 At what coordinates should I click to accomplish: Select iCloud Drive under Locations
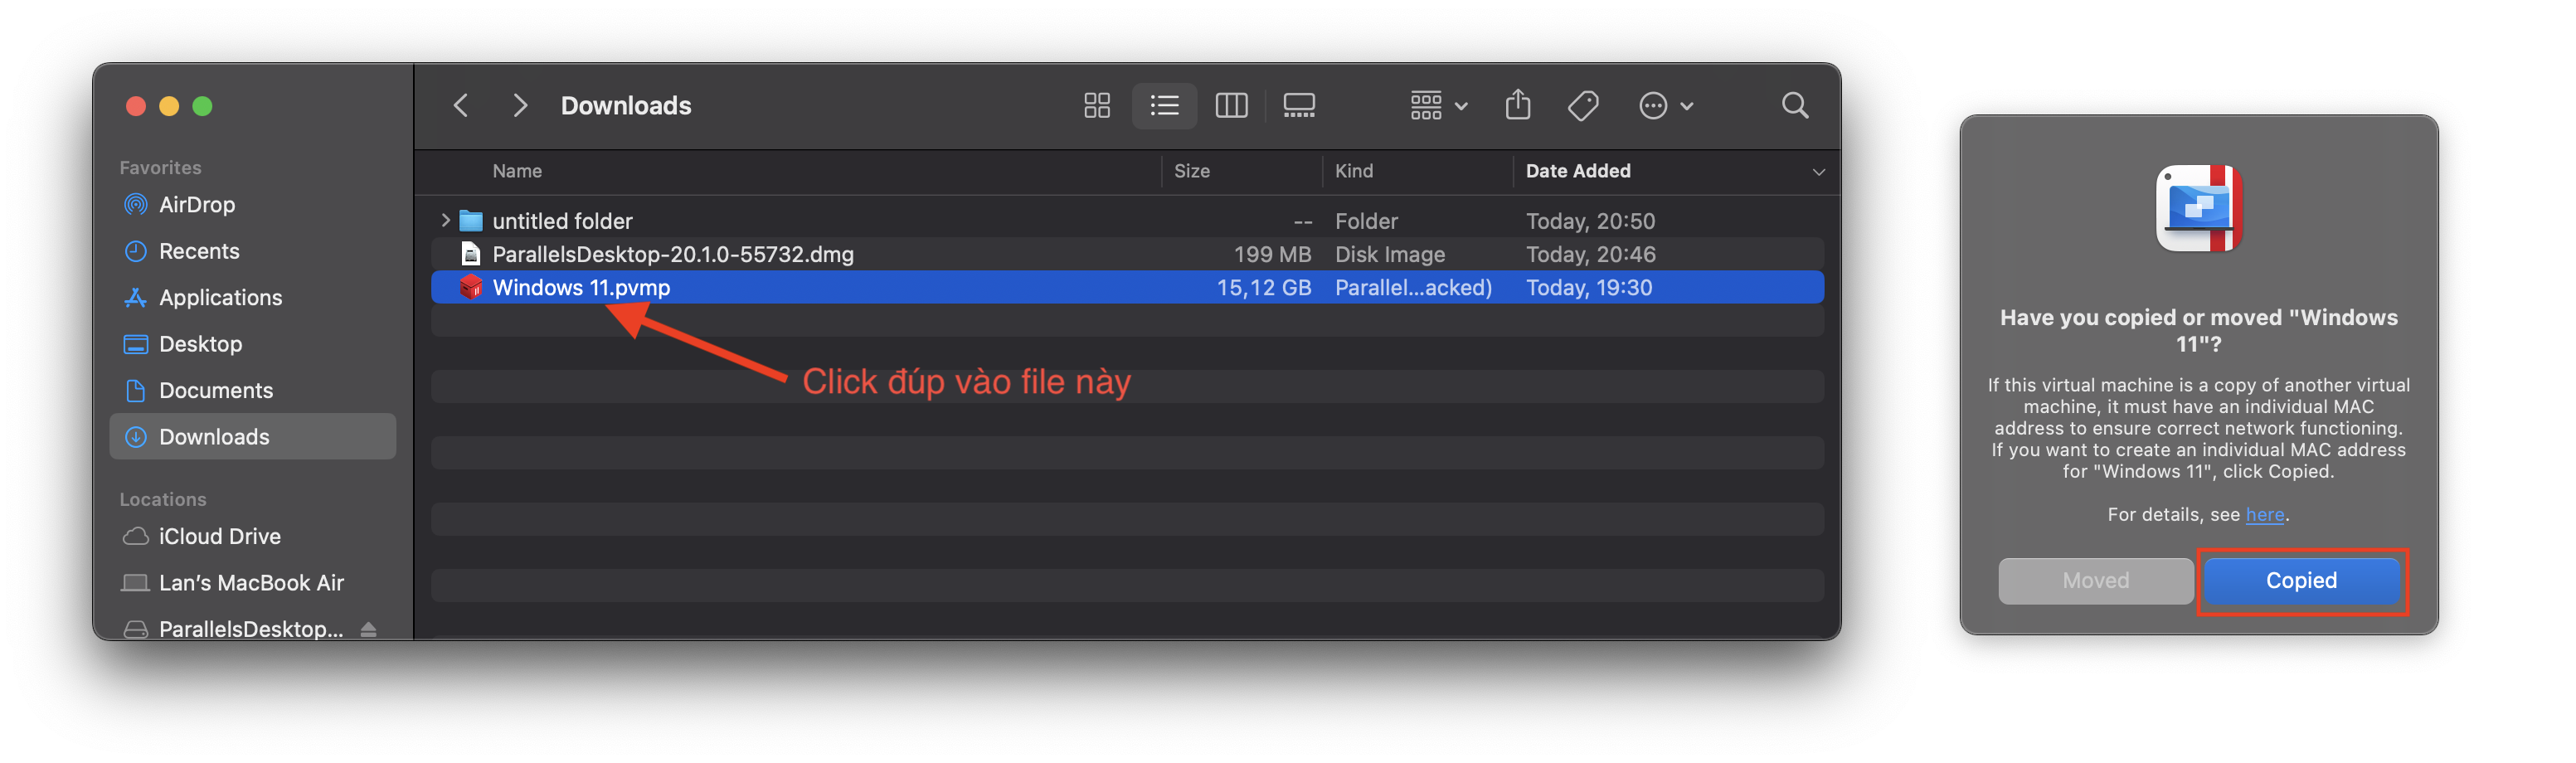(x=220, y=536)
